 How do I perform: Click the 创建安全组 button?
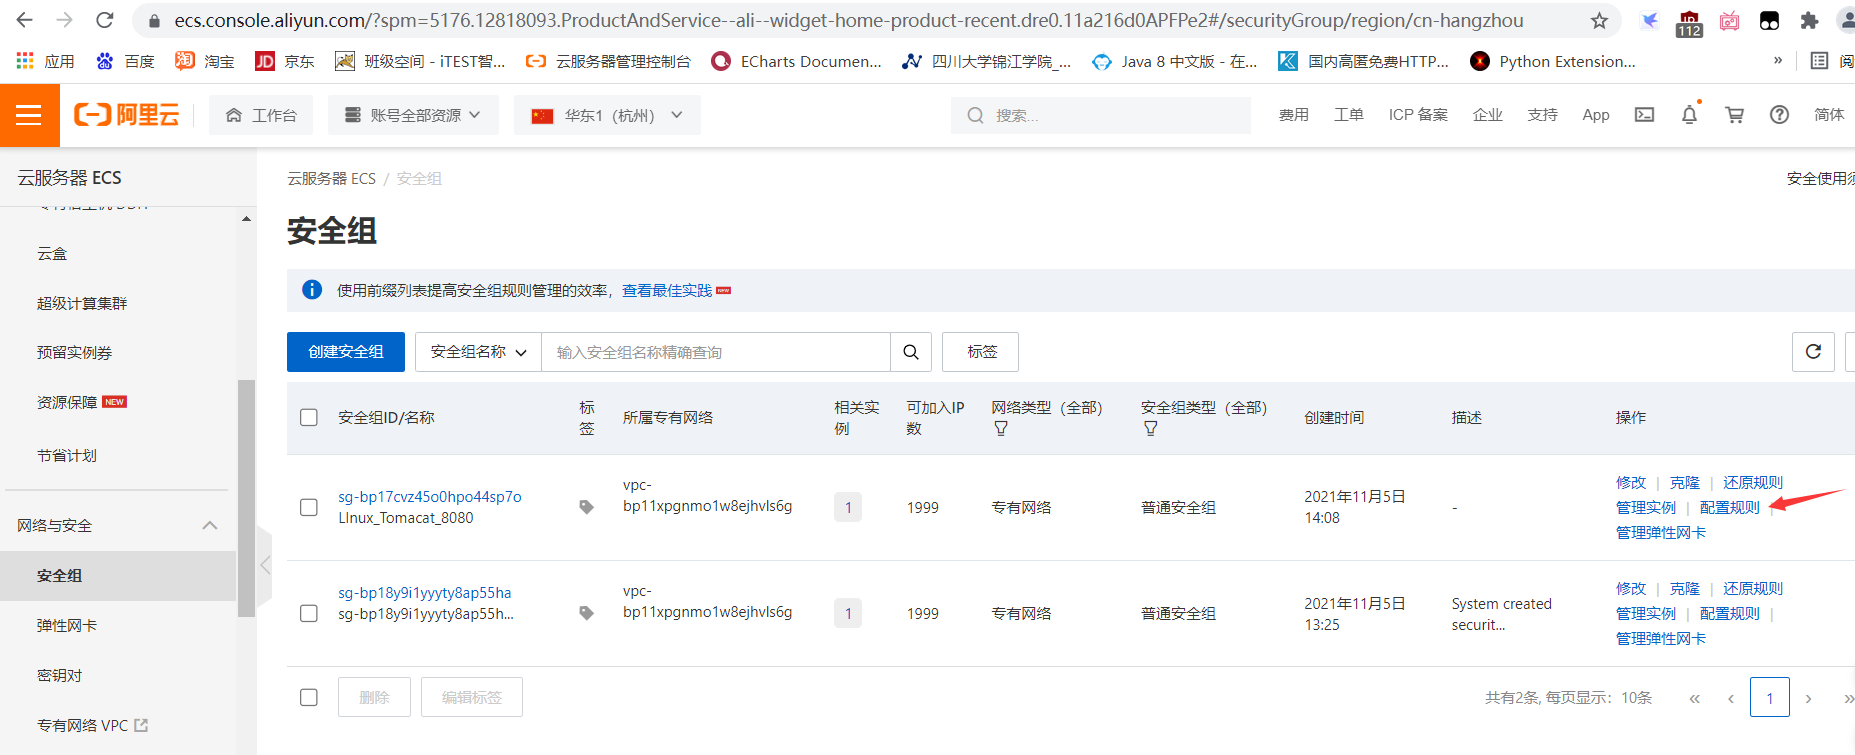pyautogui.click(x=346, y=352)
